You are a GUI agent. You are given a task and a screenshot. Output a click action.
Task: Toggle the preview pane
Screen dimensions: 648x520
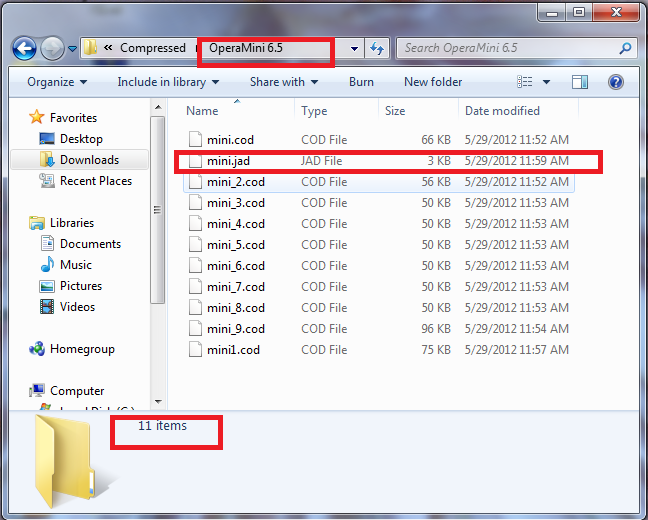(580, 82)
